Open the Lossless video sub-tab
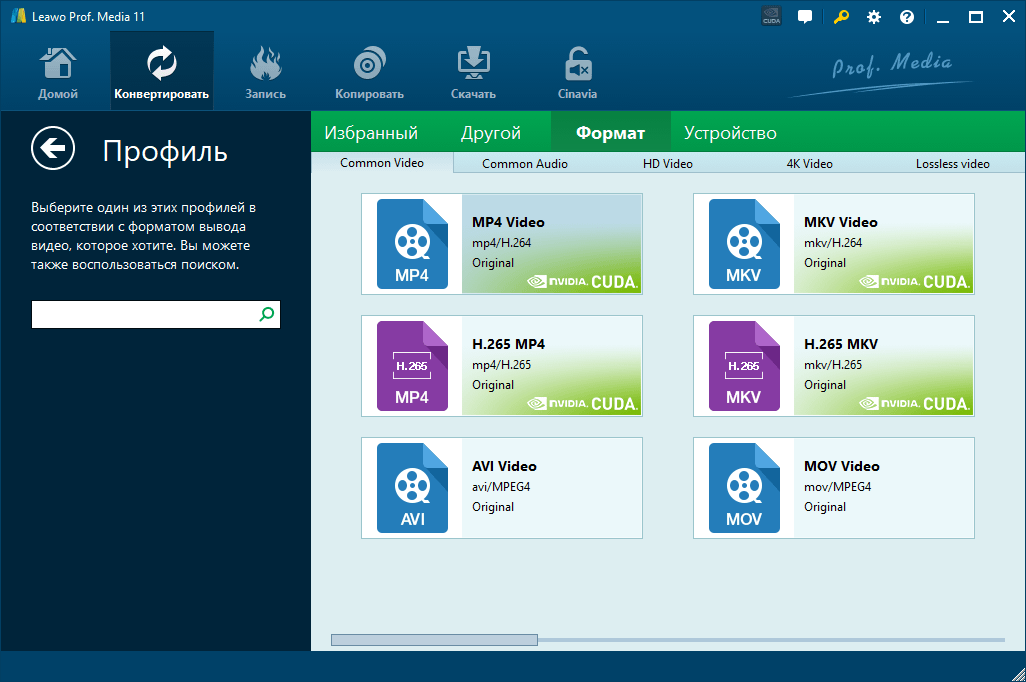This screenshot has width=1026, height=682. point(952,164)
